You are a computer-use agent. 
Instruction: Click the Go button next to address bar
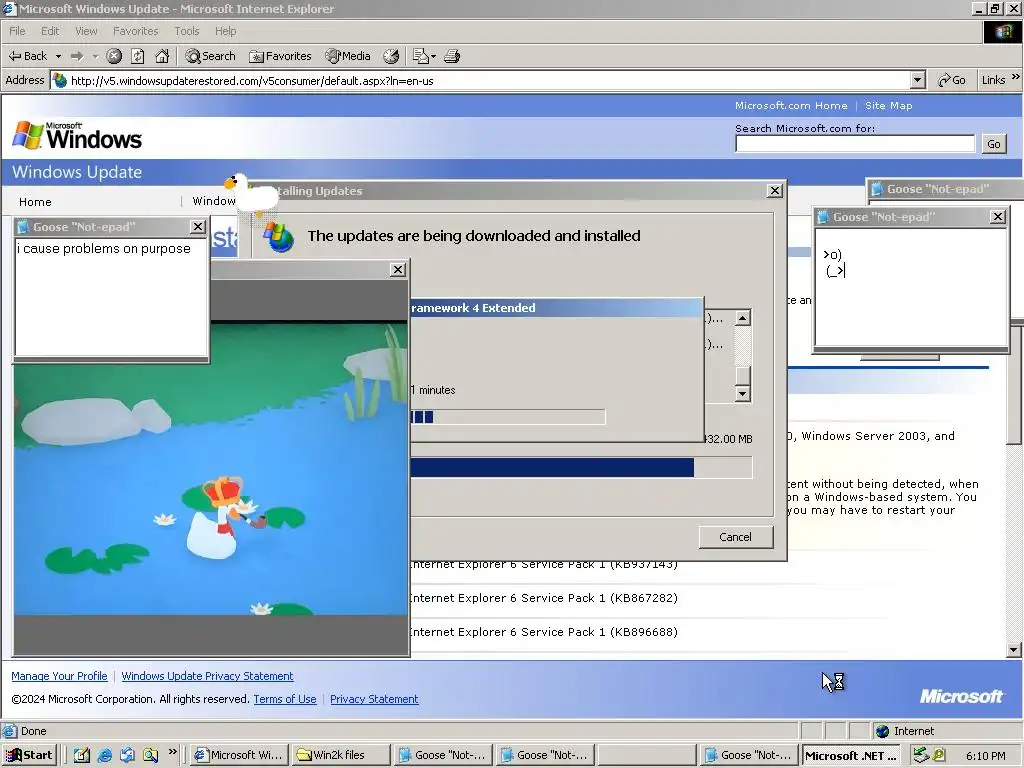point(951,80)
